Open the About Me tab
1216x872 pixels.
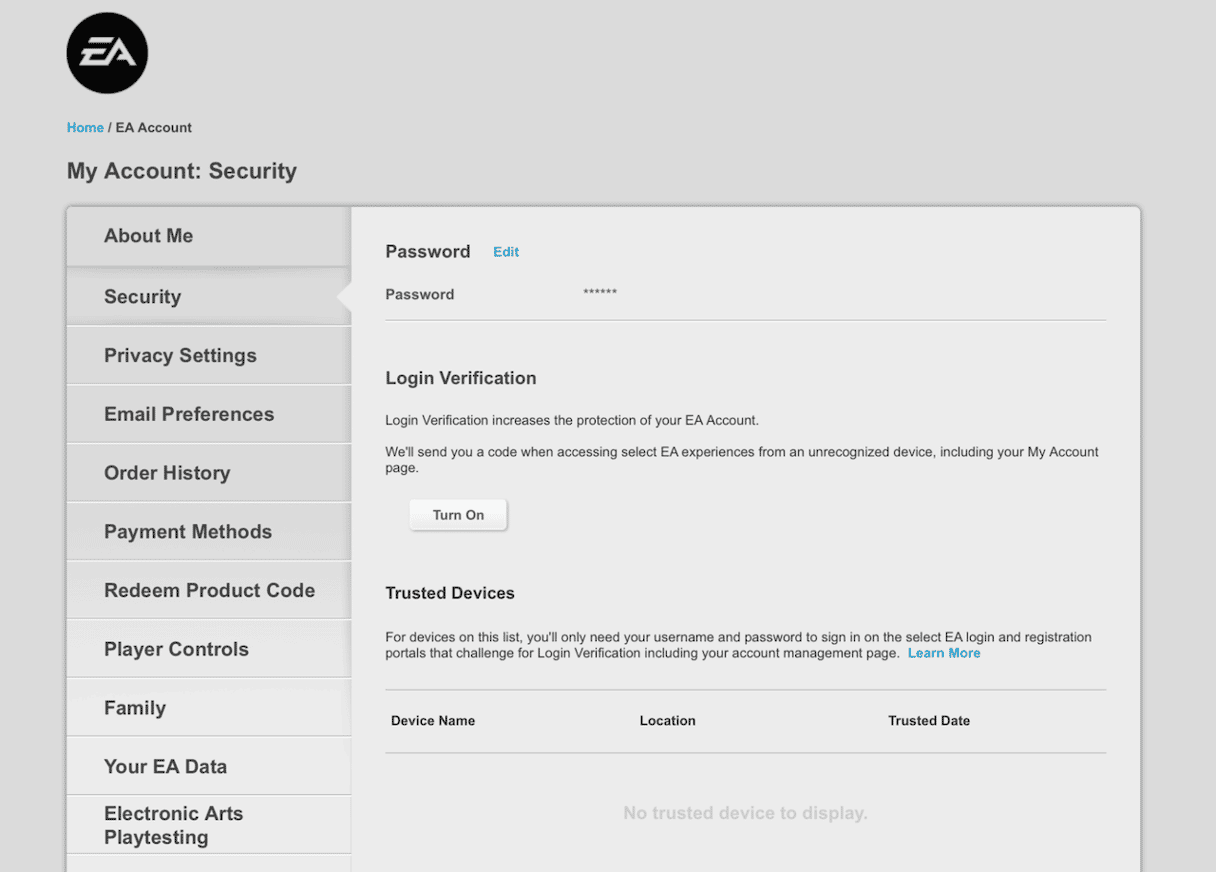pos(148,236)
